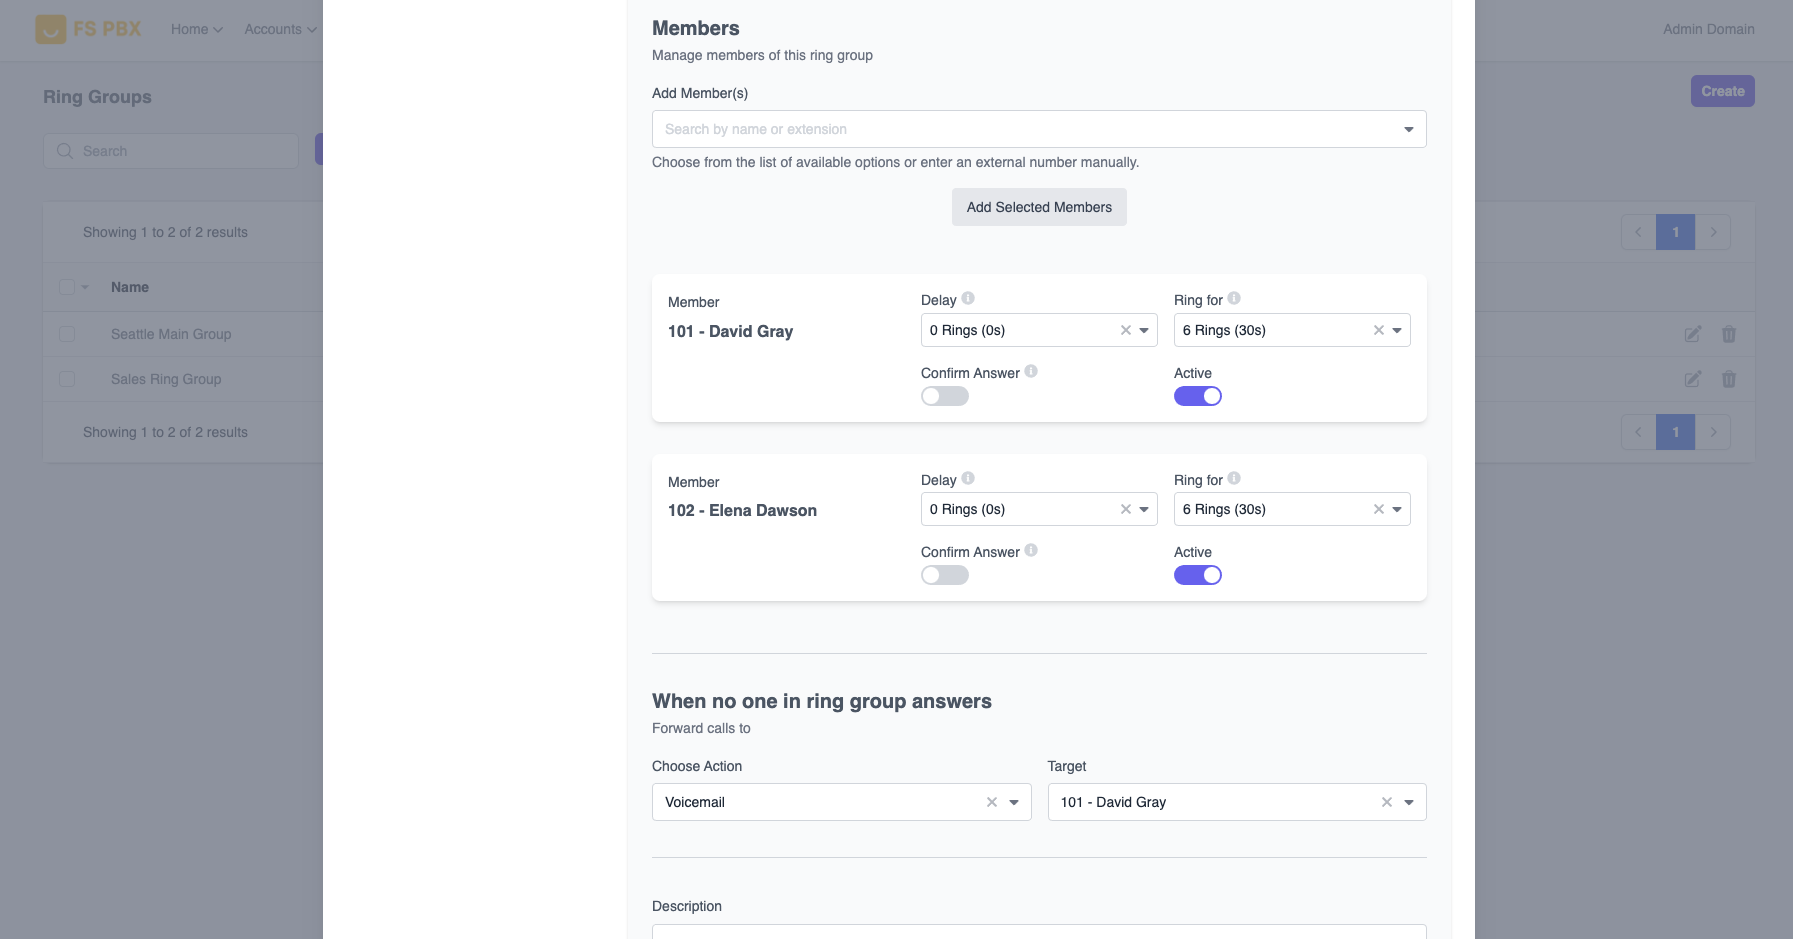Click the magnifier icon in the search bar

tap(64, 150)
